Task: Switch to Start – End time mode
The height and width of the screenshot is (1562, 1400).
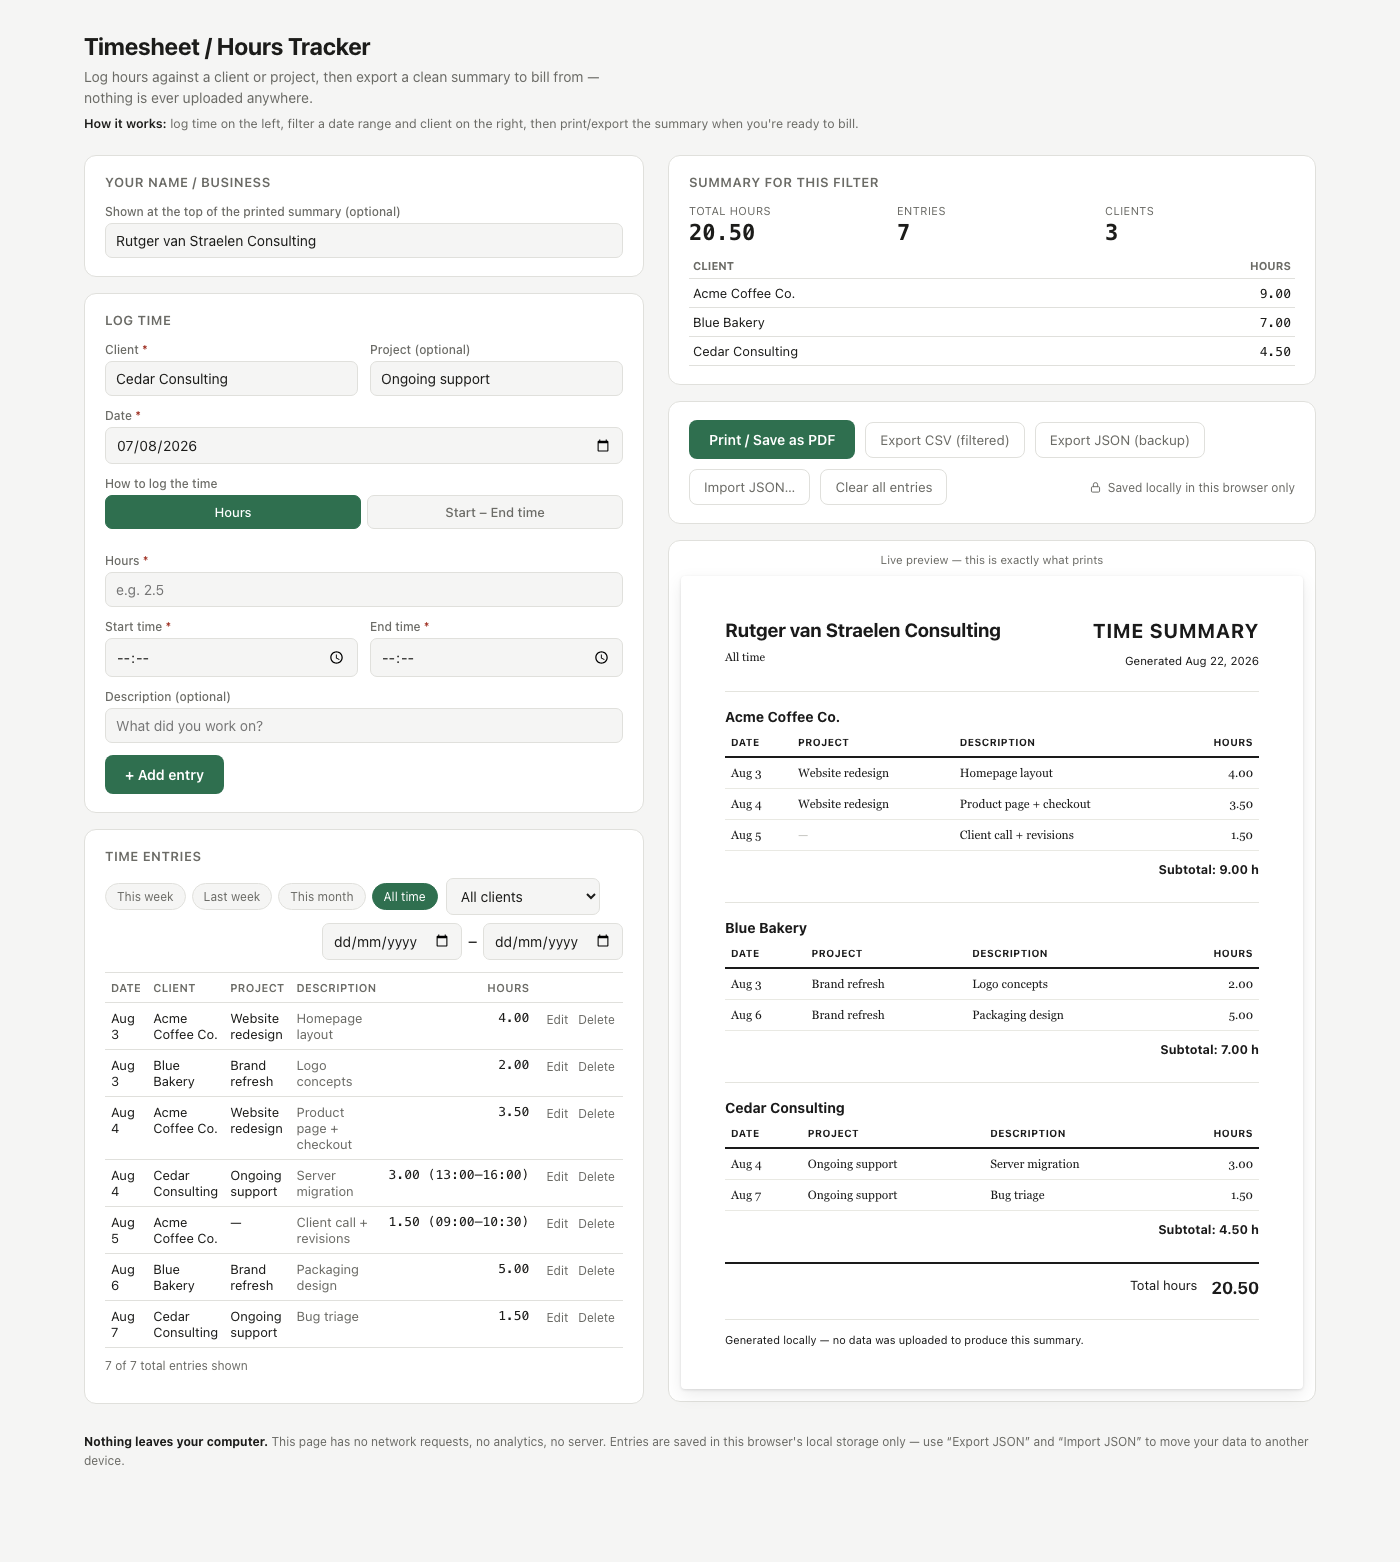Action: click(x=495, y=512)
